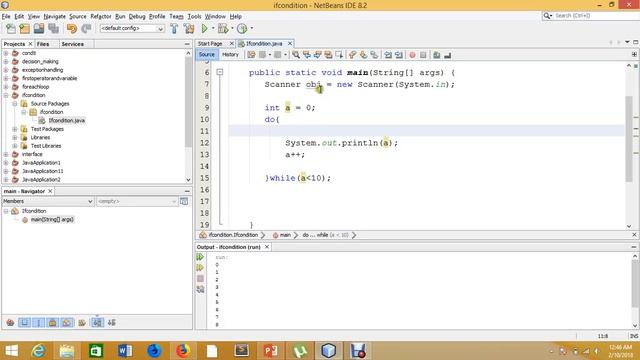Click the Settings icon in Output panel
The image size is (640, 360).
[200, 289]
